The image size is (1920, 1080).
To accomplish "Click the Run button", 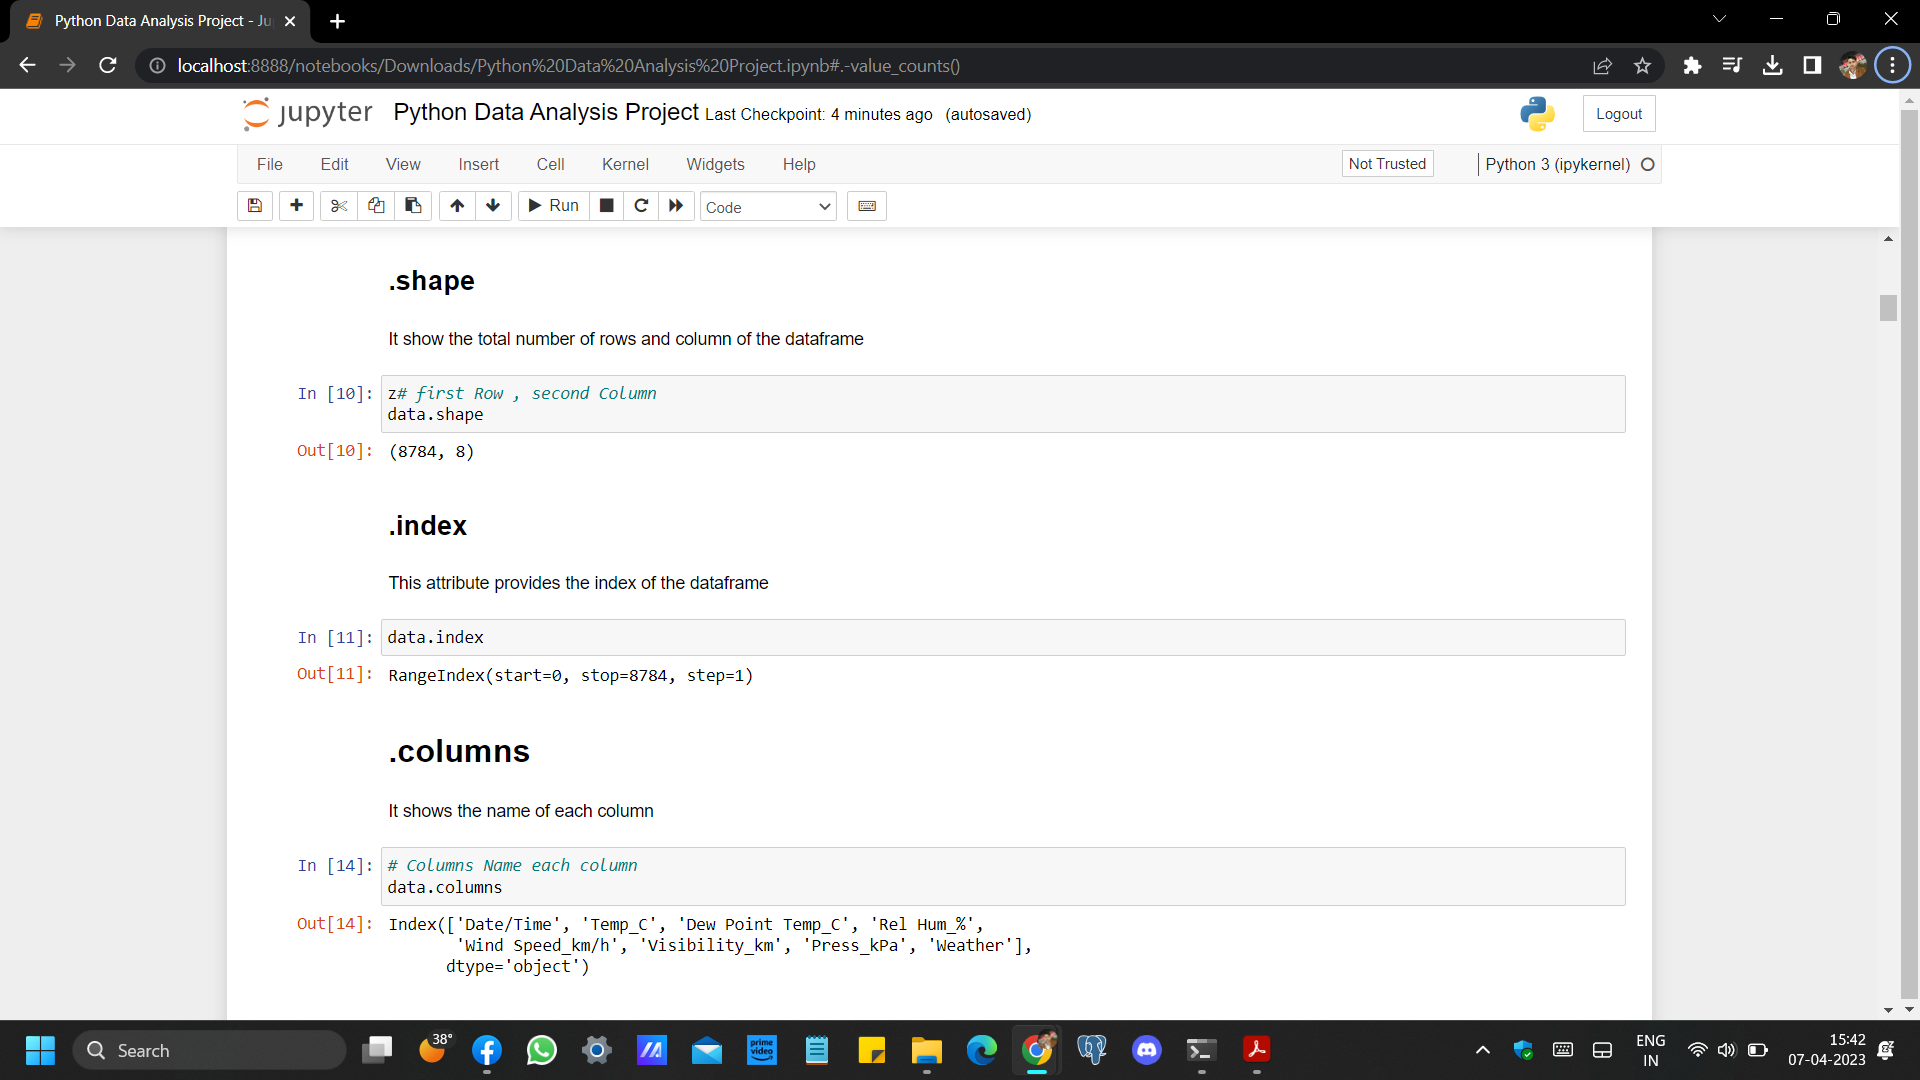I will (x=553, y=206).
